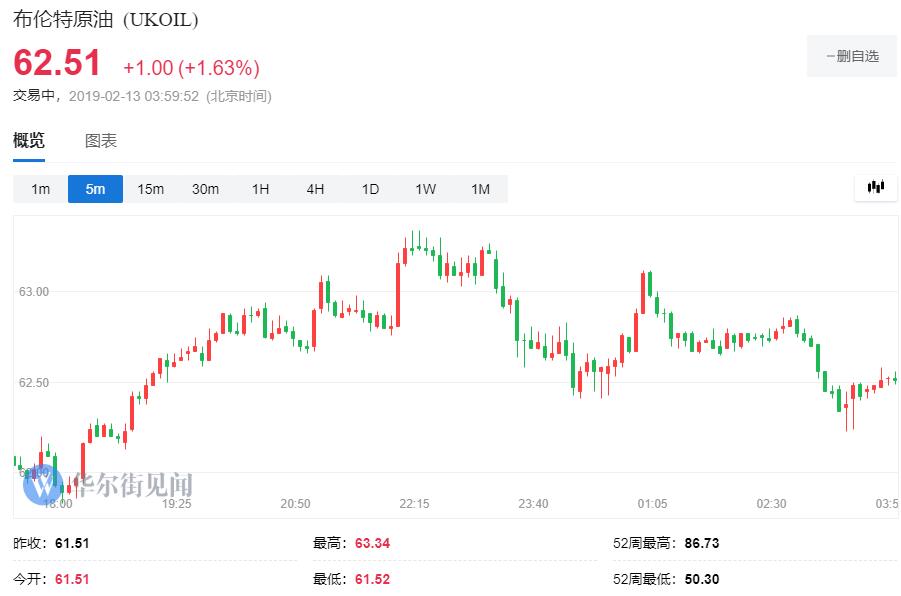Image resolution: width=901 pixels, height=596 pixels.
Task: Switch chart to 1D daily view
Action: pos(370,189)
